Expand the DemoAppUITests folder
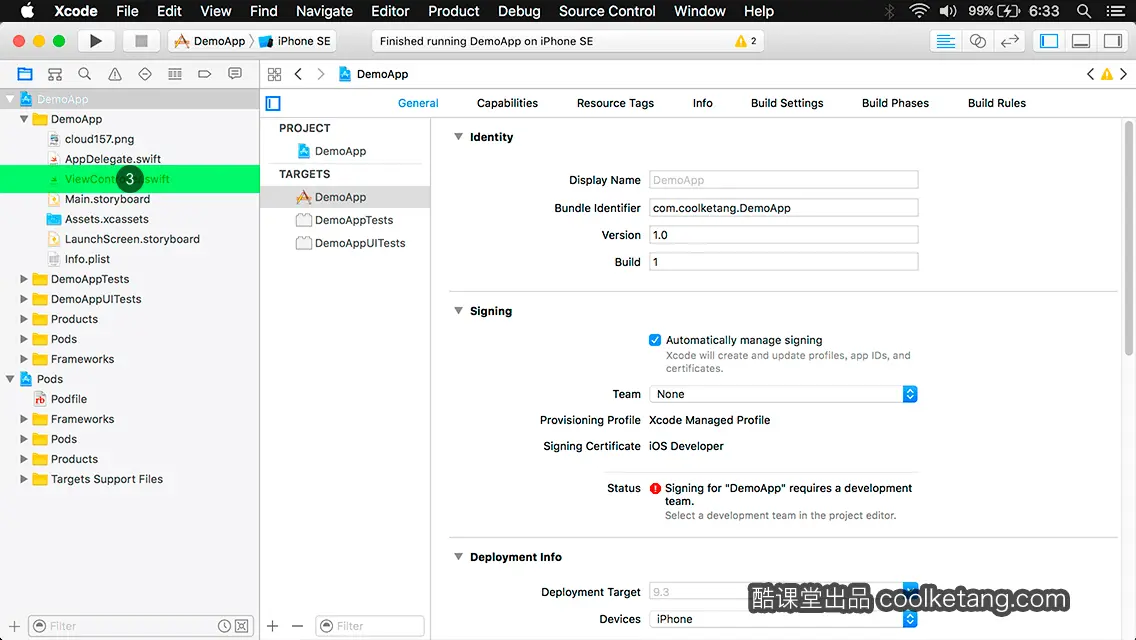The image size is (1136, 640). 23,299
